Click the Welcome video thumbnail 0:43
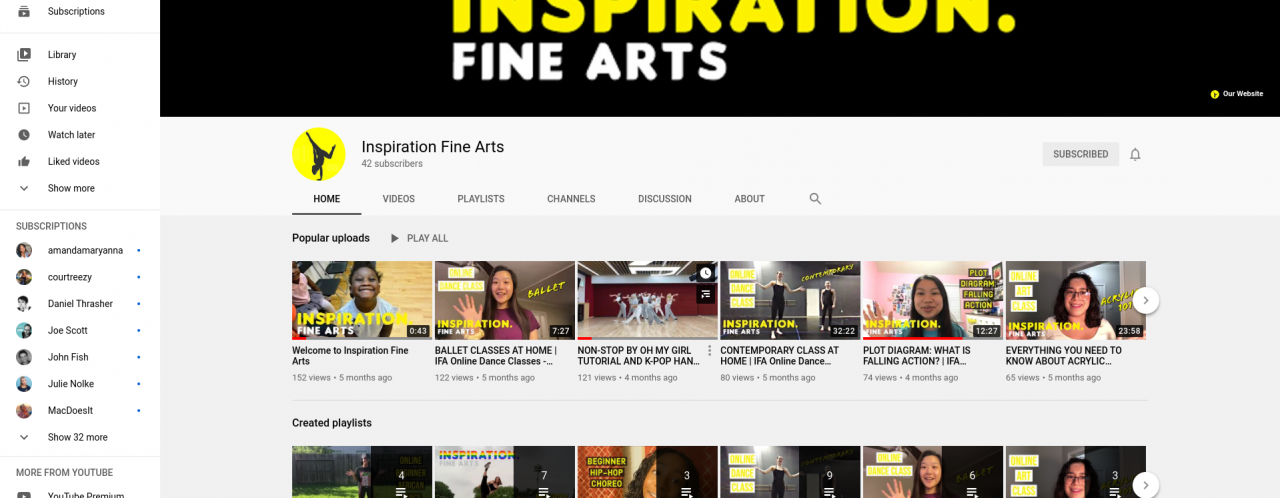The width and height of the screenshot is (1280, 498). coord(362,300)
